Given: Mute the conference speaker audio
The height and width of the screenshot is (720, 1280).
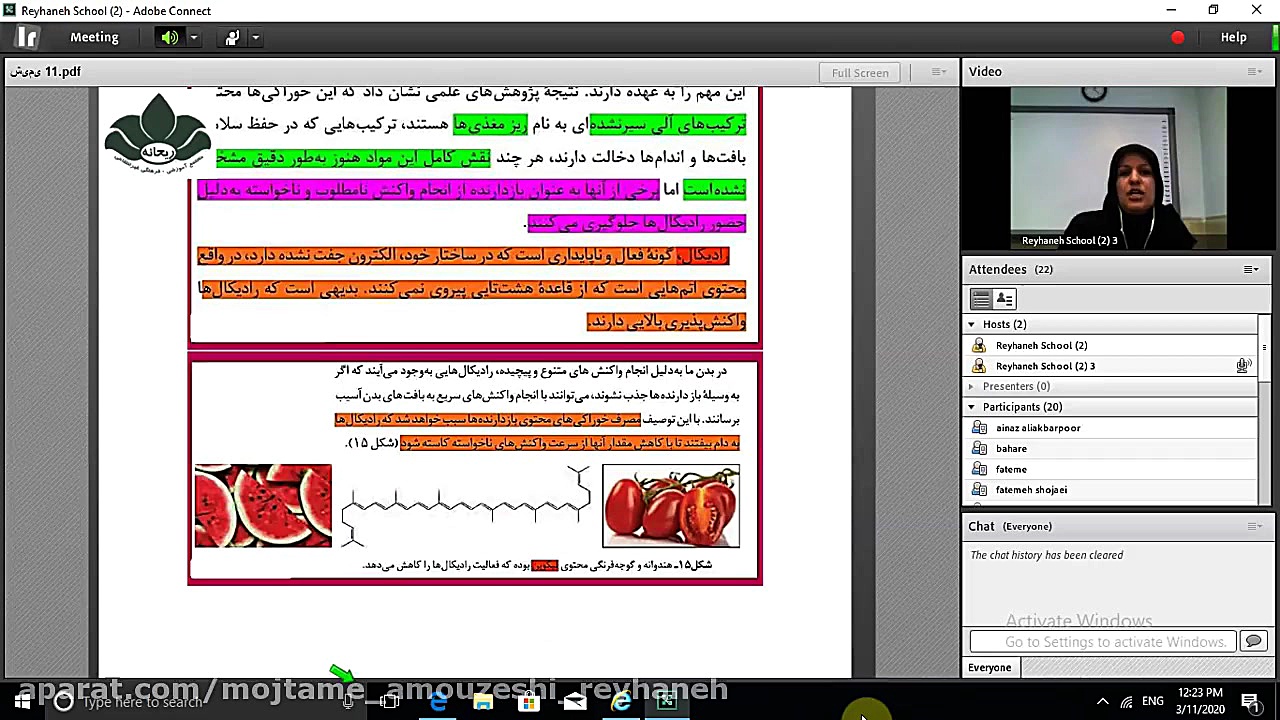Looking at the screenshot, I should (170, 37).
